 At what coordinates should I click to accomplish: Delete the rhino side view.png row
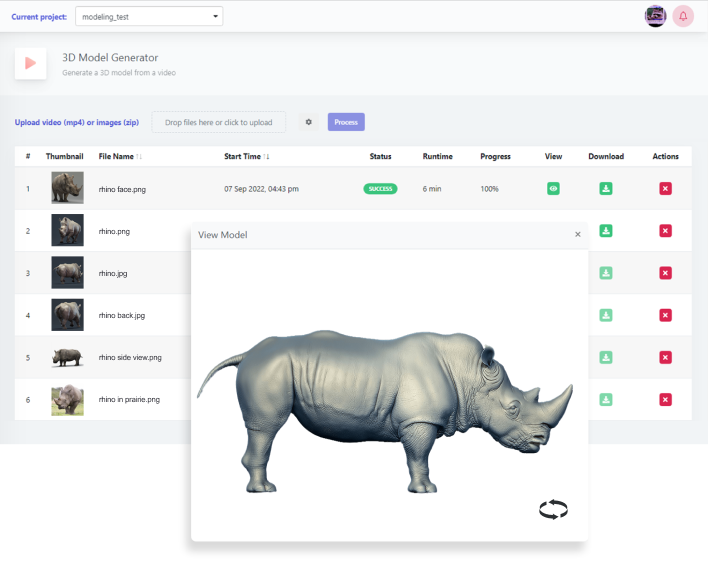click(x=666, y=357)
